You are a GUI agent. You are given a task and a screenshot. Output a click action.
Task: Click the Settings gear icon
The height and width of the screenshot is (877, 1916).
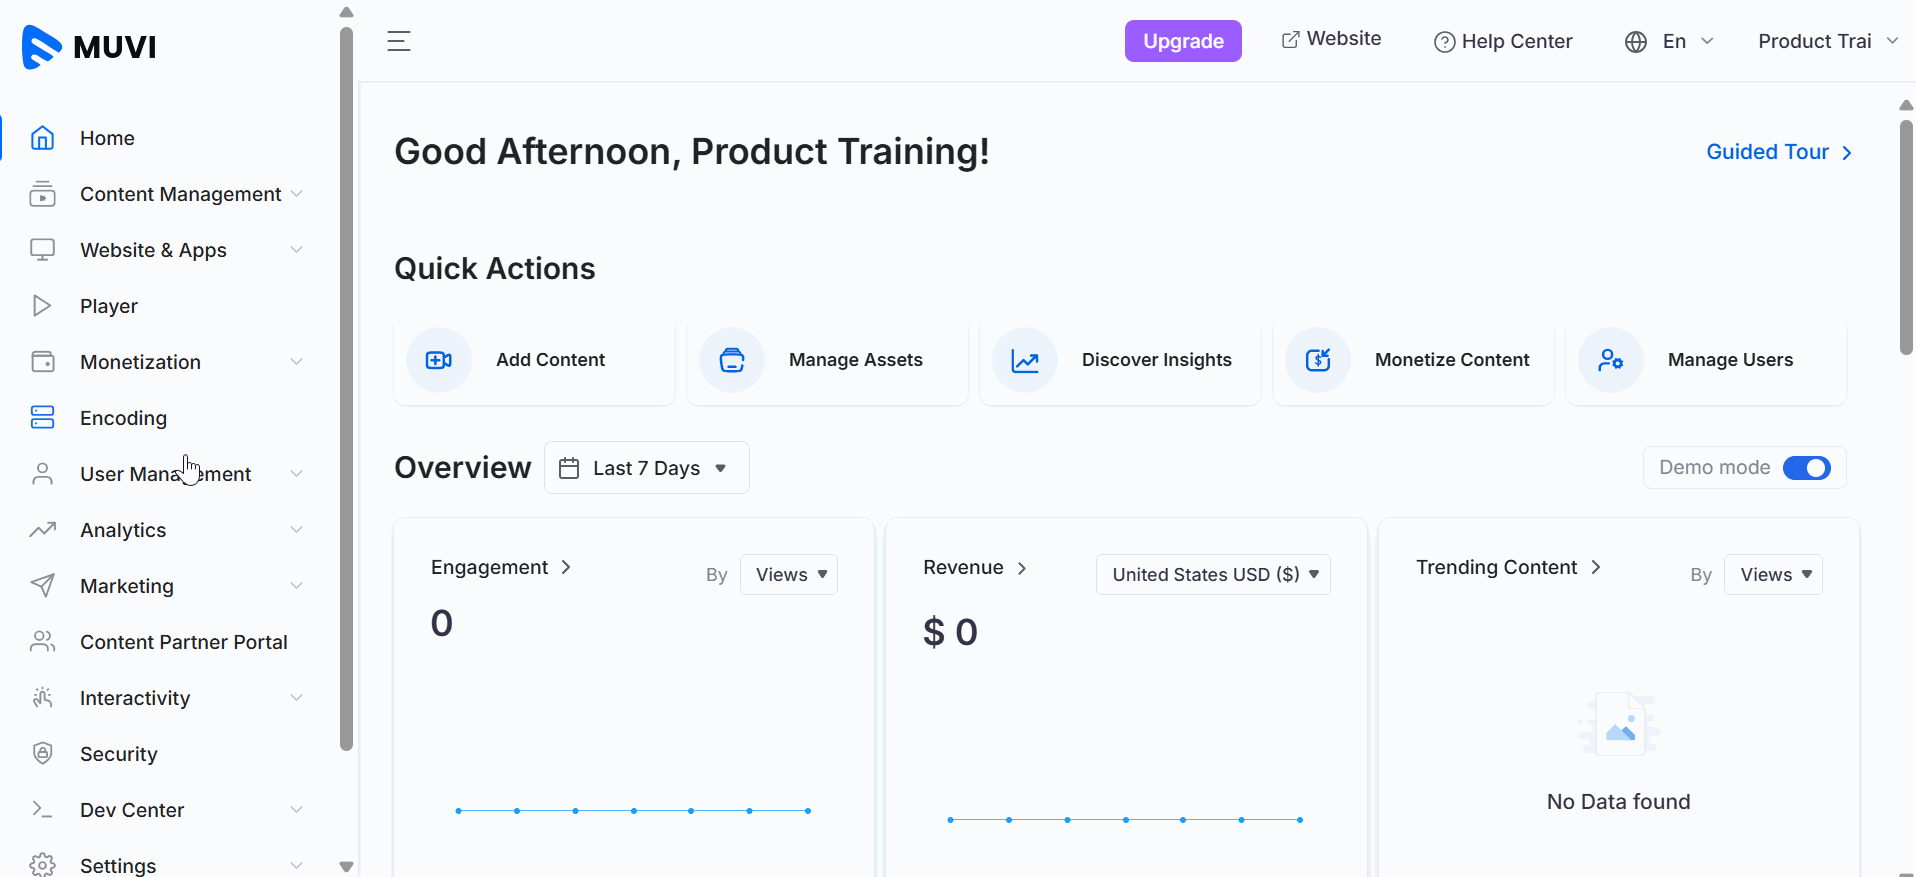pos(42,865)
